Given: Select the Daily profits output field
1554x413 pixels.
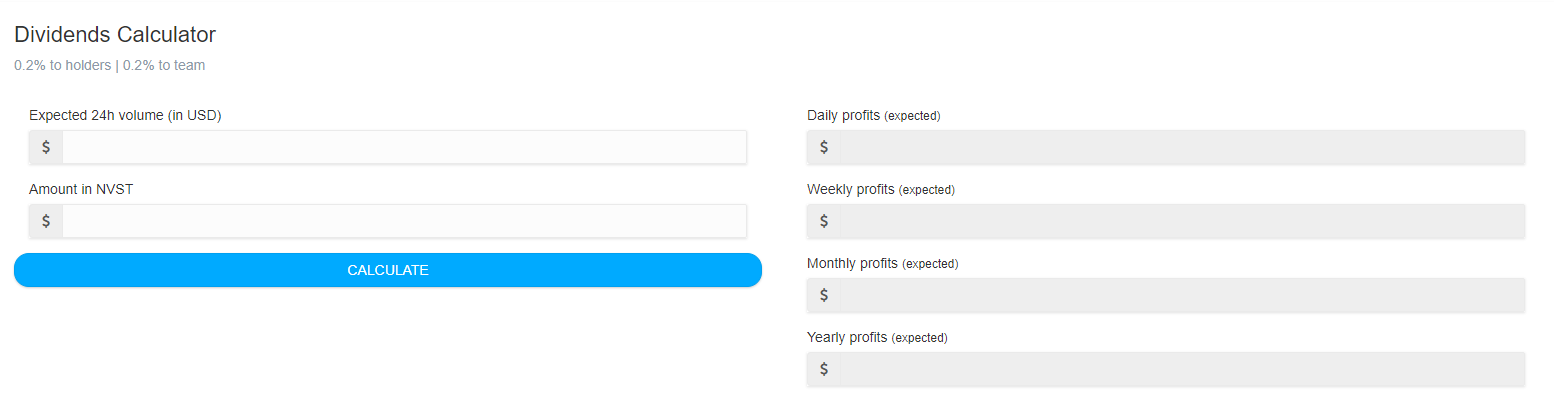Looking at the screenshot, I should 1182,147.
